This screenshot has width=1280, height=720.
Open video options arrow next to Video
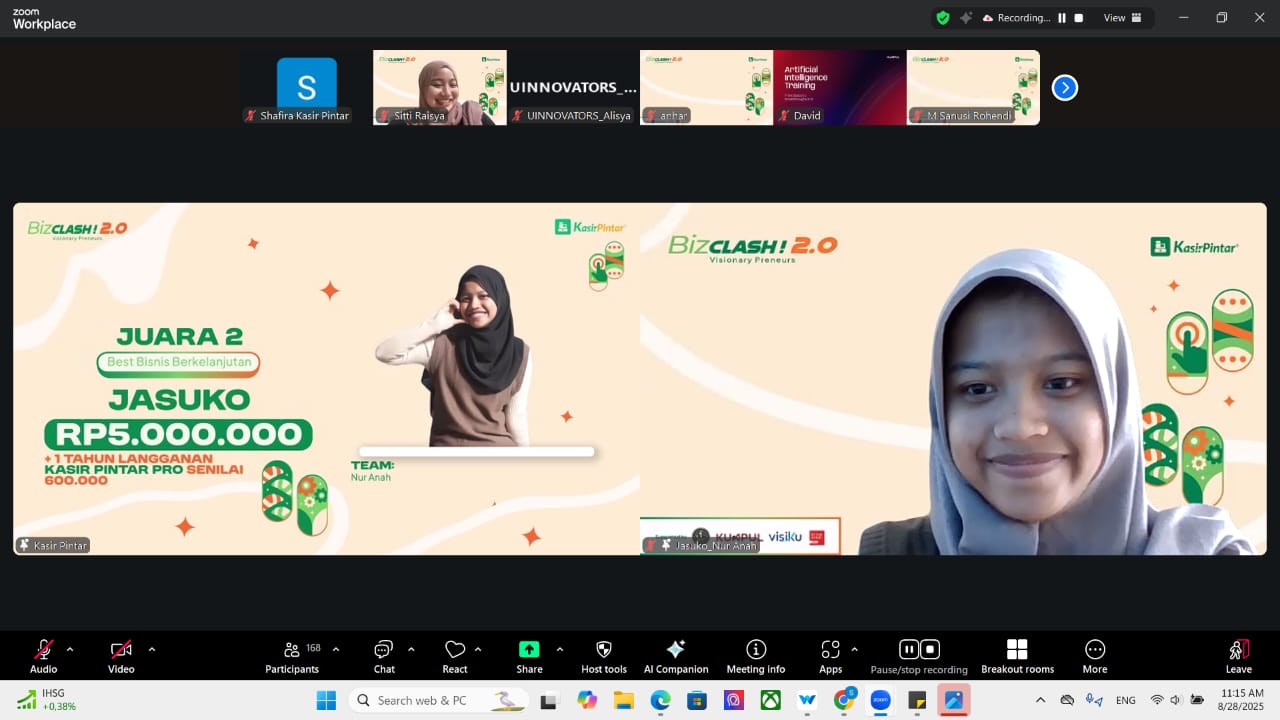tap(151, 649)
